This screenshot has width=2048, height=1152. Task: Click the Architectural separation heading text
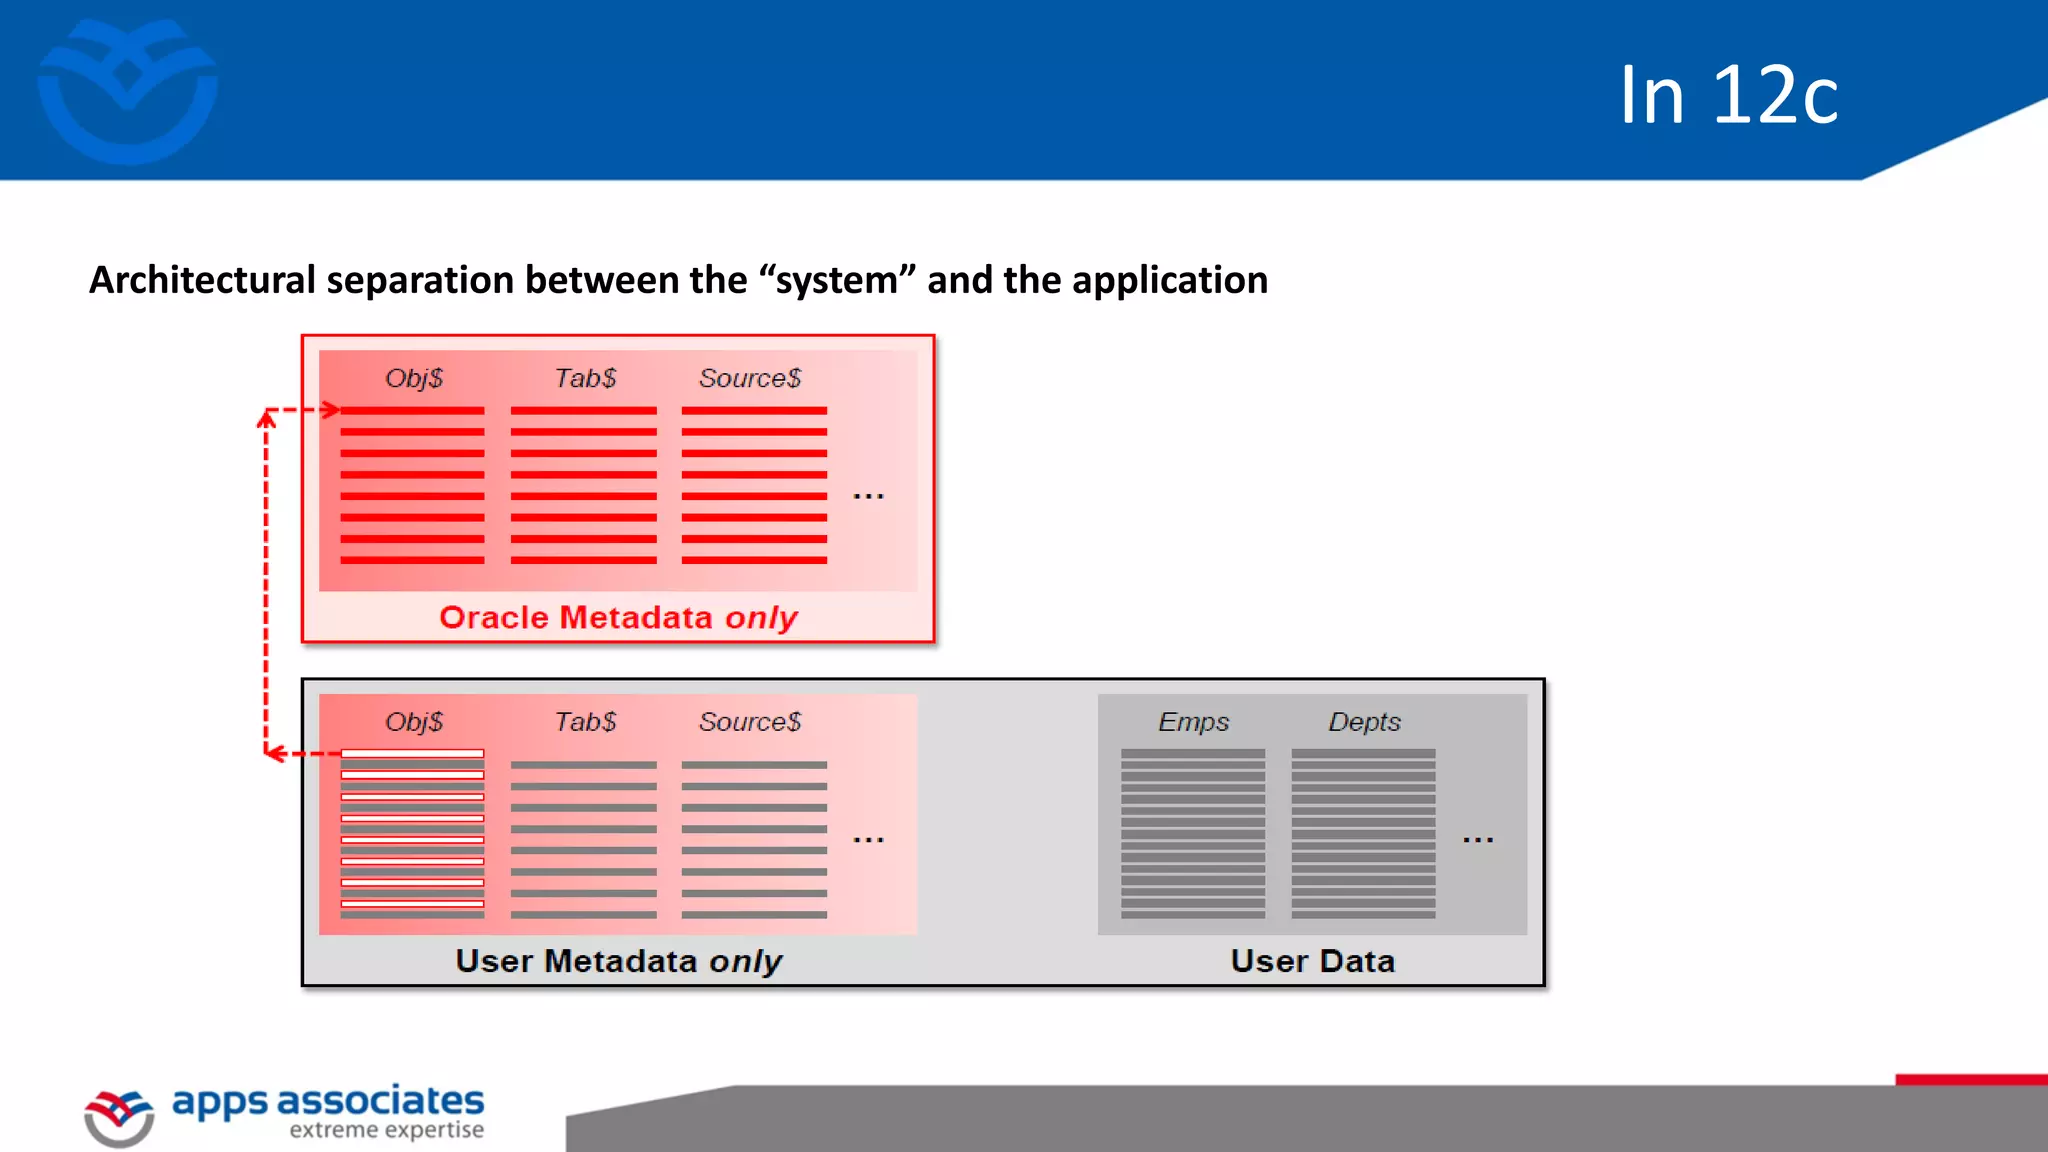(678, 280)
